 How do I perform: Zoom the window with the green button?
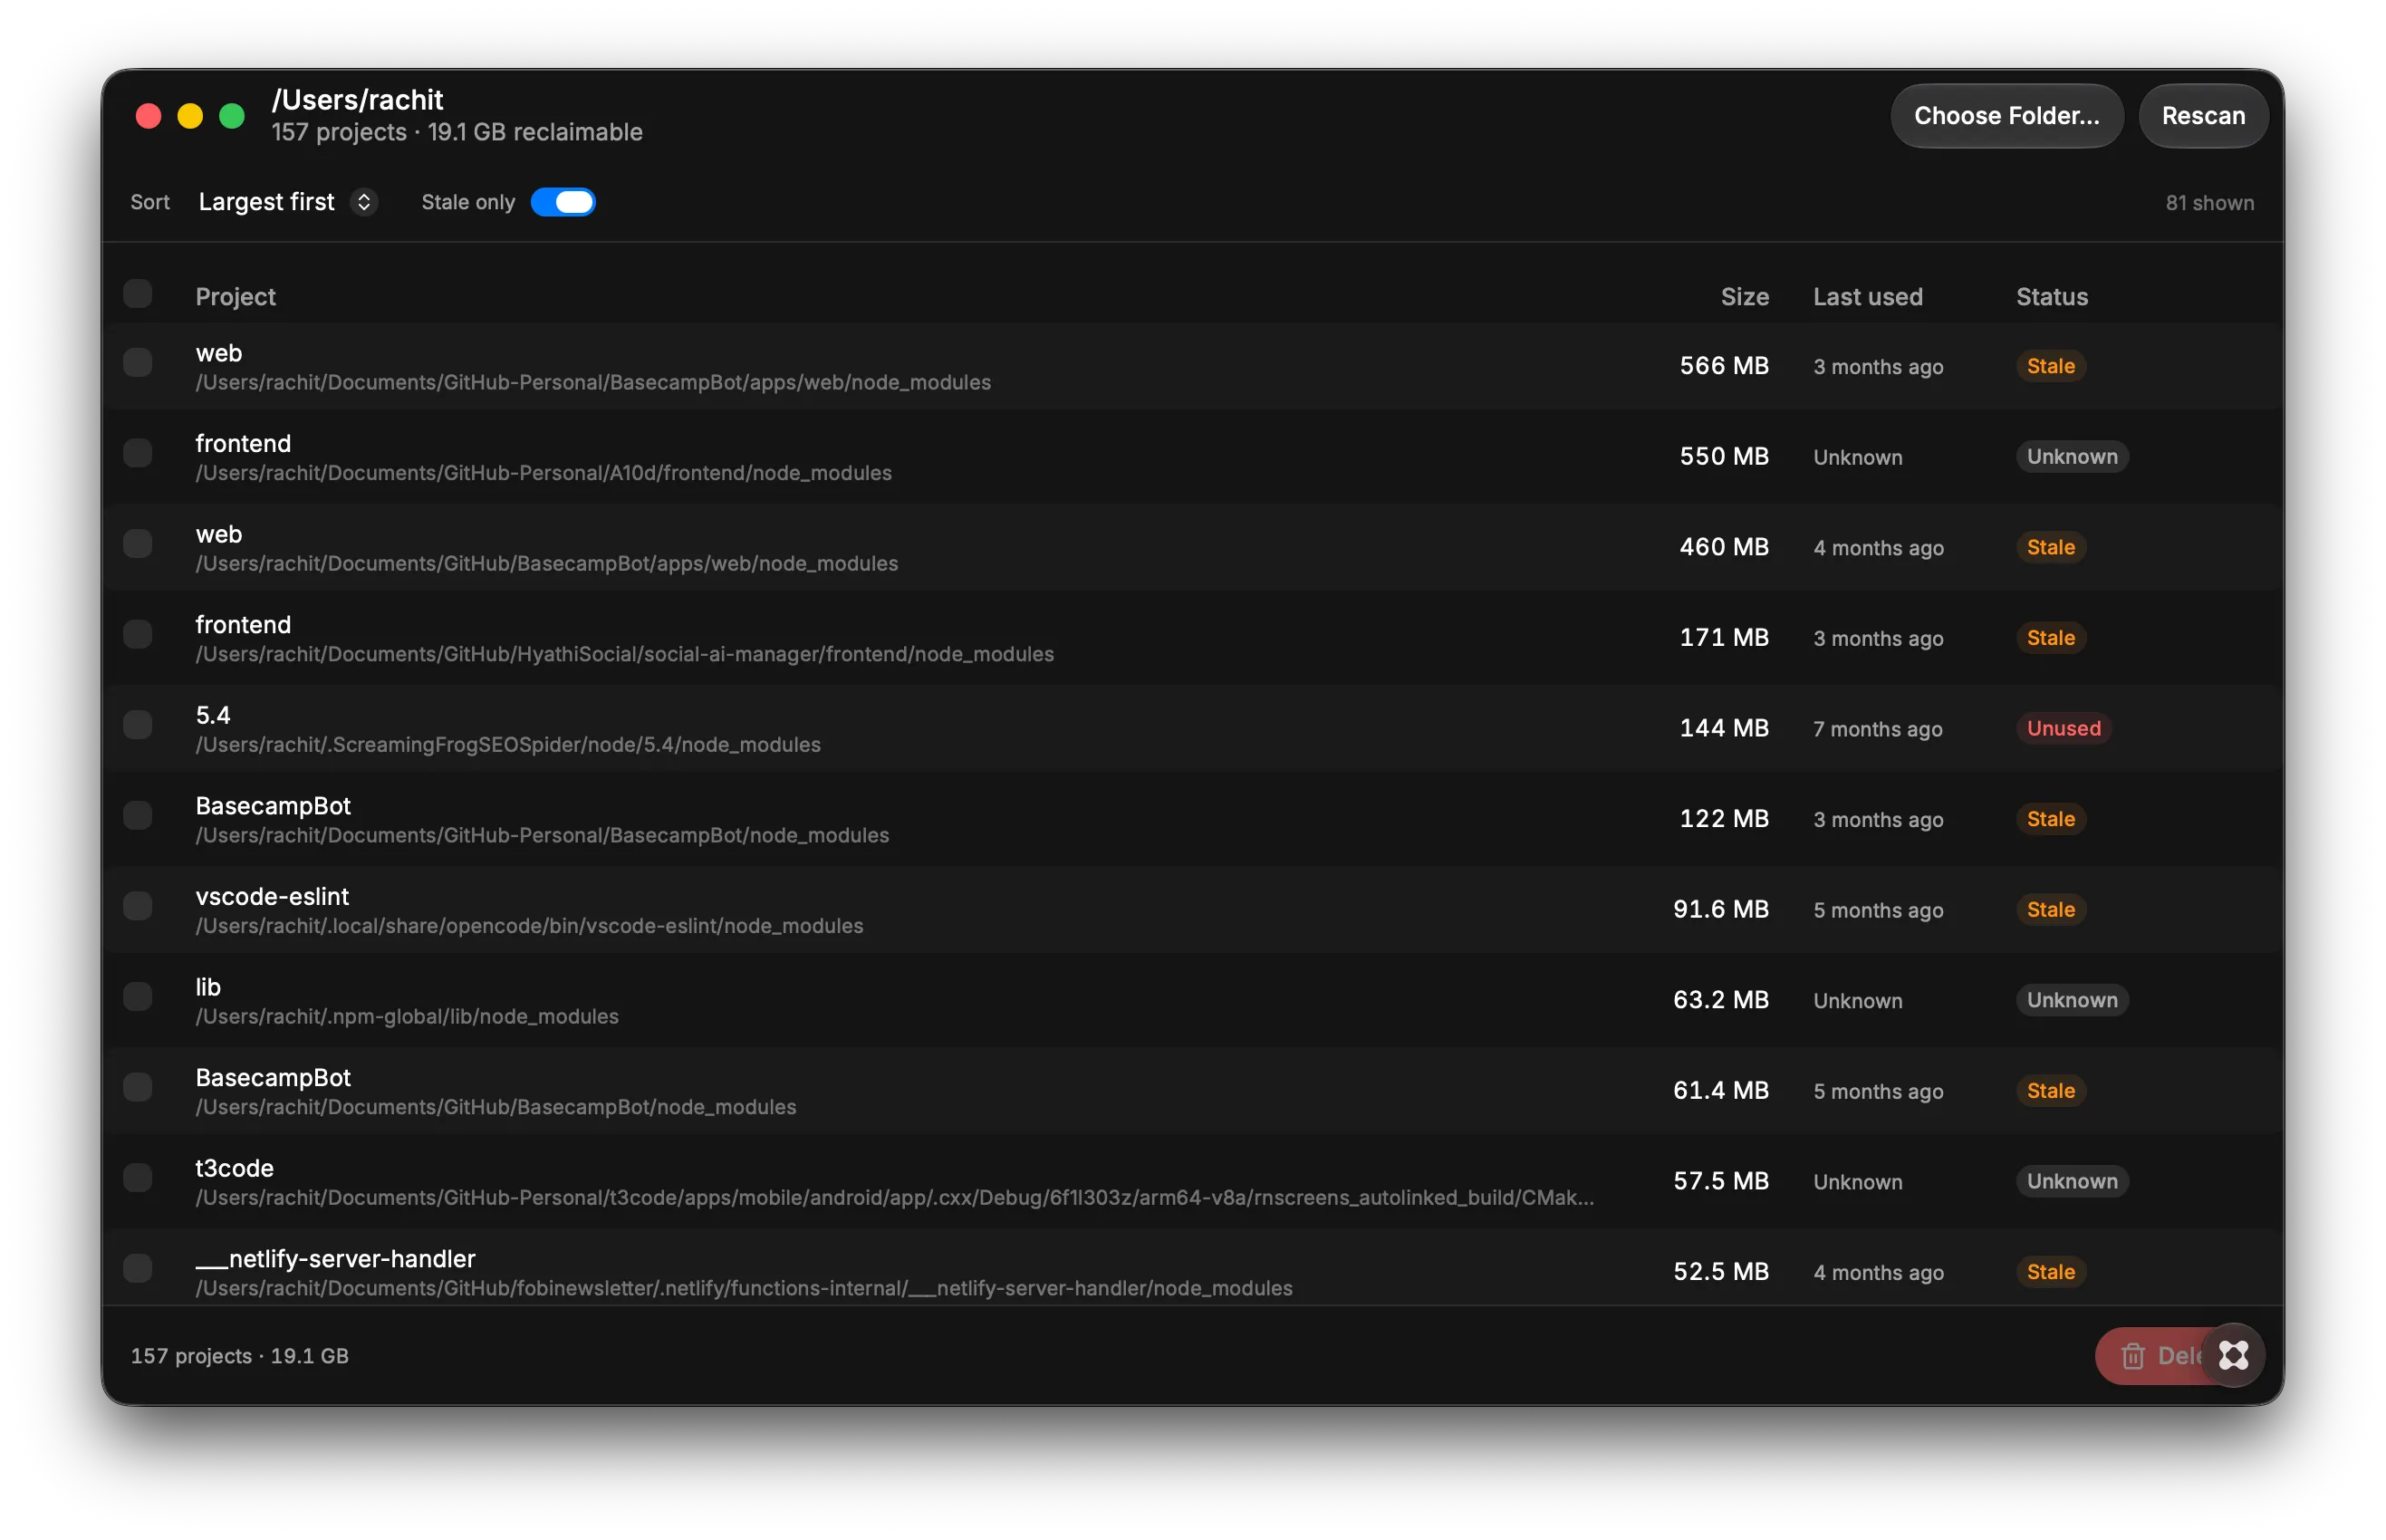(x=232, y=116)
